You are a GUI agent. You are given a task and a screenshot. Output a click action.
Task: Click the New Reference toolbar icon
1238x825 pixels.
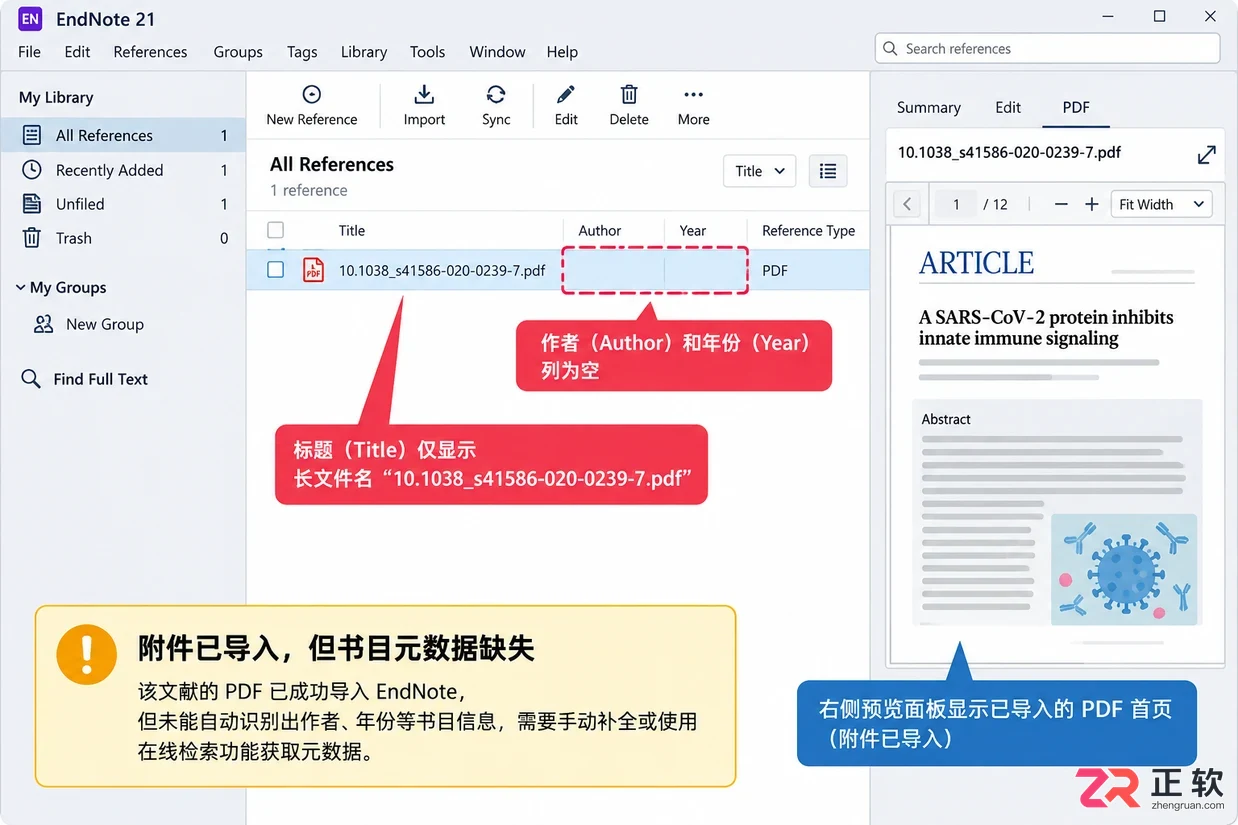click(312, 94)
